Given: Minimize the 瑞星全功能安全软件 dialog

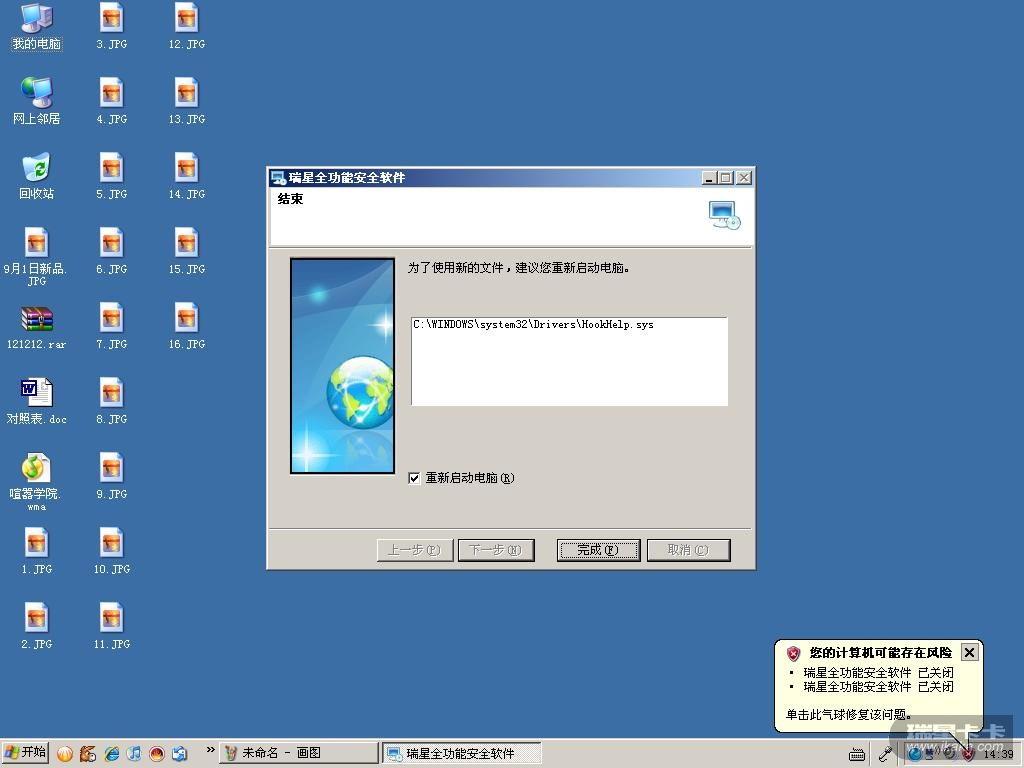Looking at the screenshot, I should coord(709,178).
